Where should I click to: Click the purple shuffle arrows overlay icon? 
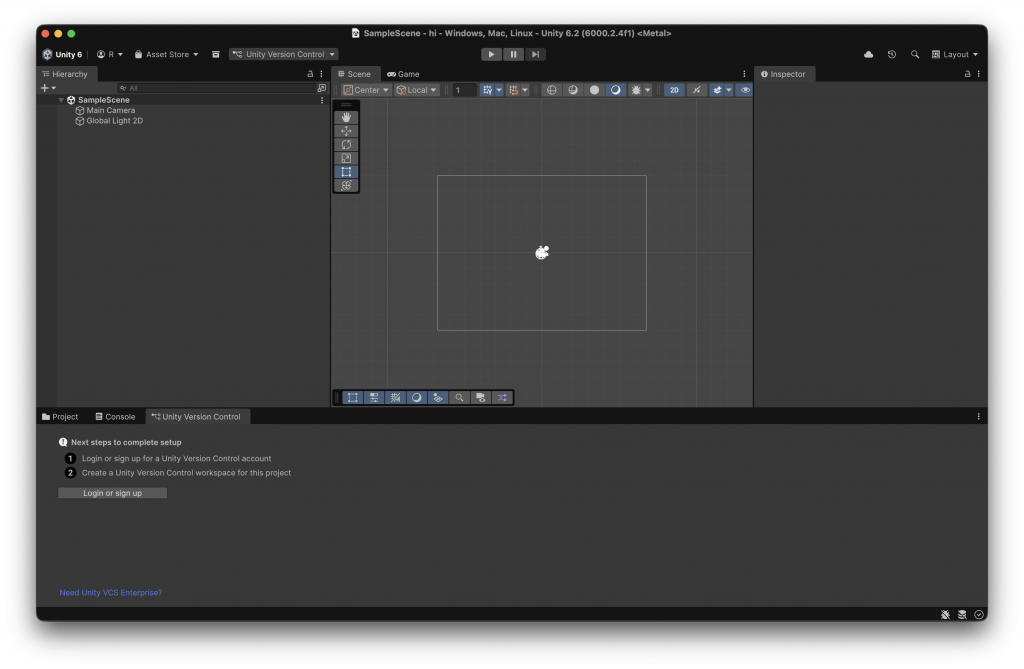(x=502, y=397)
